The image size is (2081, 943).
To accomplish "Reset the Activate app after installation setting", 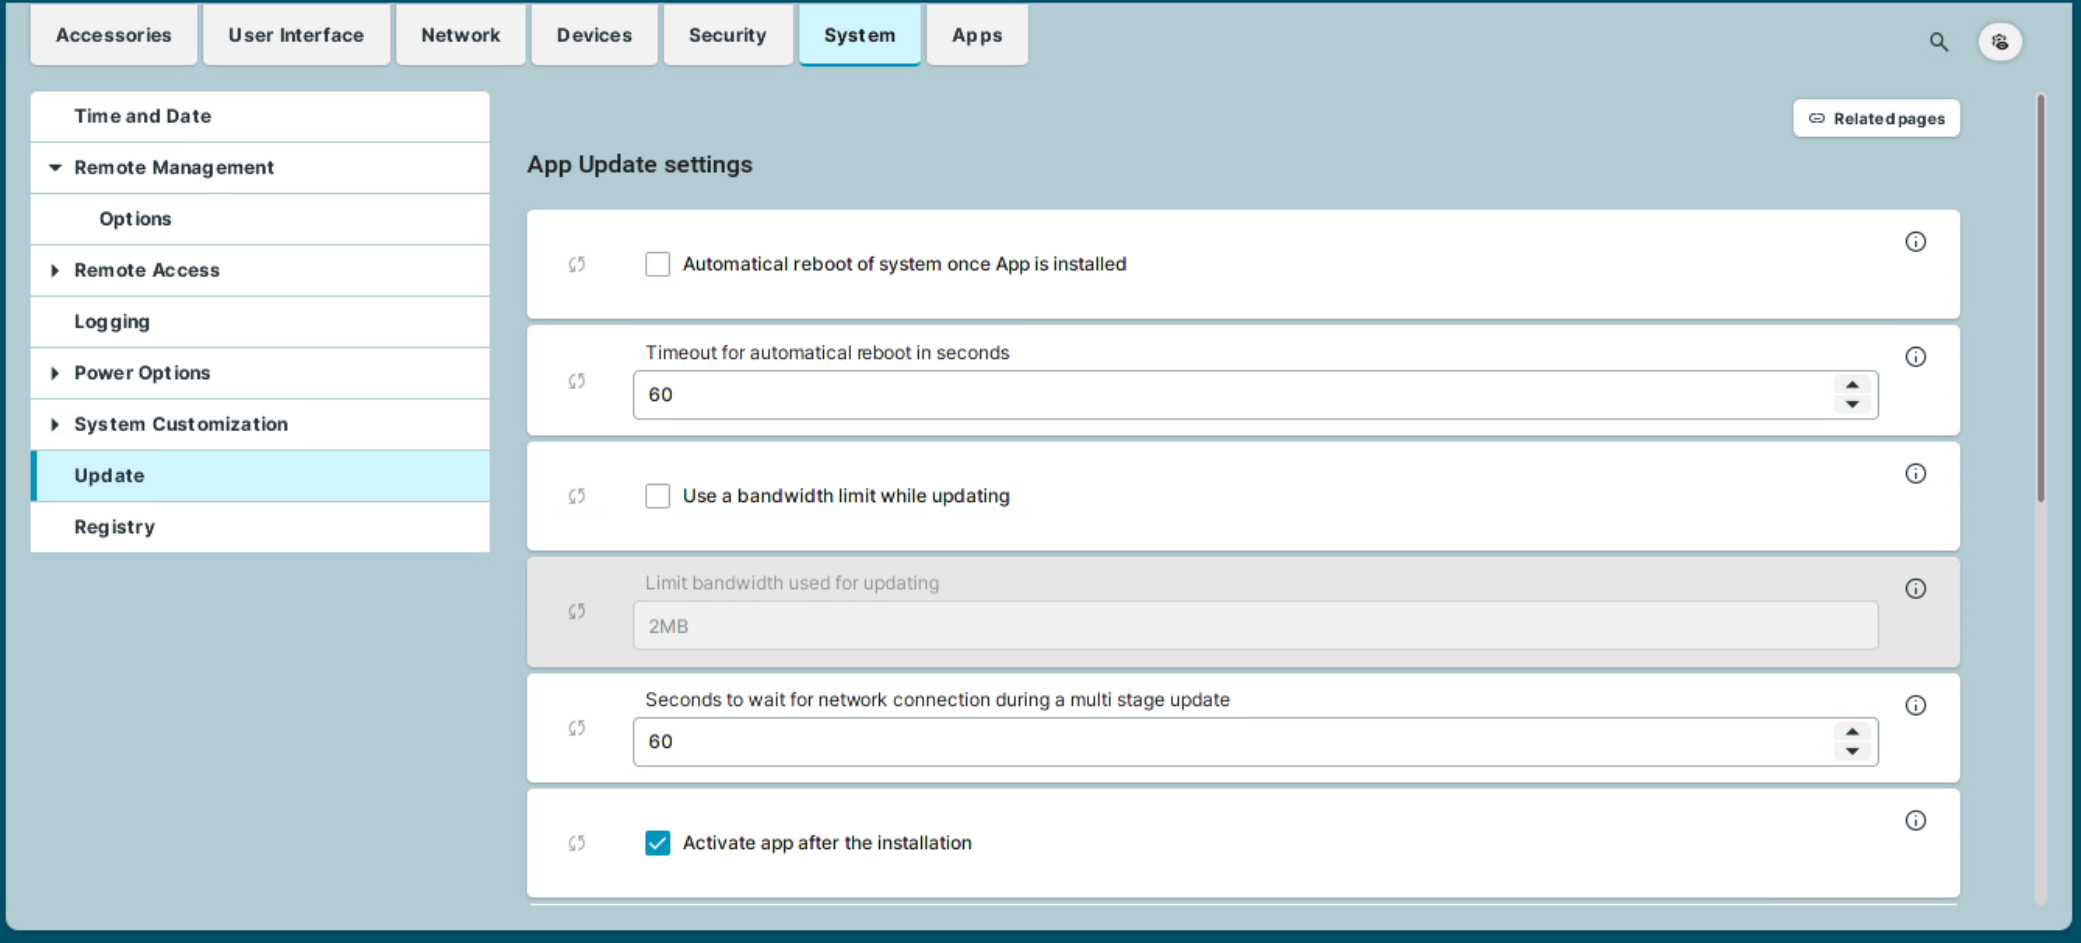I will (577, 843).
